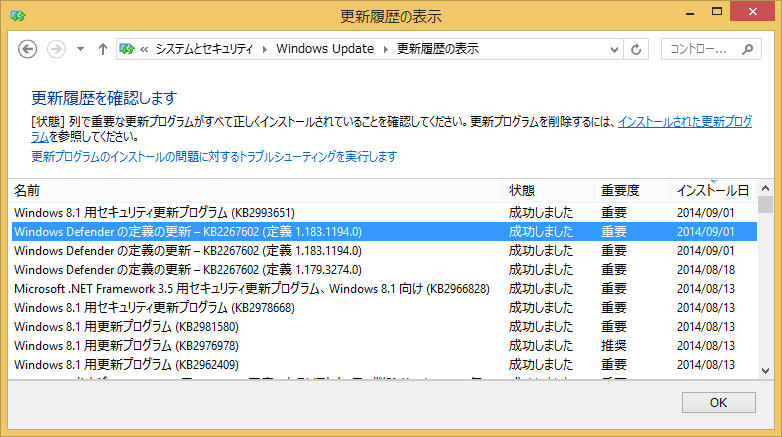Maximize the update history window
782x437 pixels.
[x=717, y=11]
